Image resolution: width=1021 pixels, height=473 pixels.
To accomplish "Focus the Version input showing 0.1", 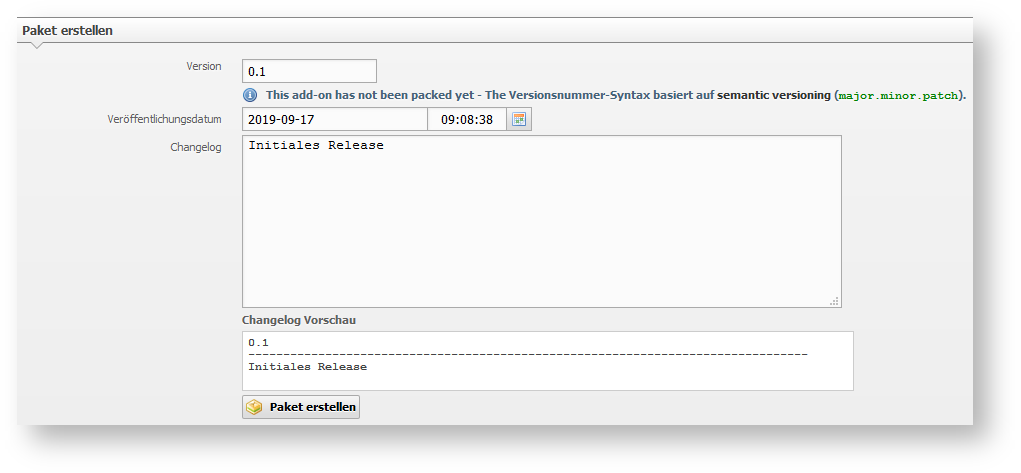I will click(x=309, y=71).
